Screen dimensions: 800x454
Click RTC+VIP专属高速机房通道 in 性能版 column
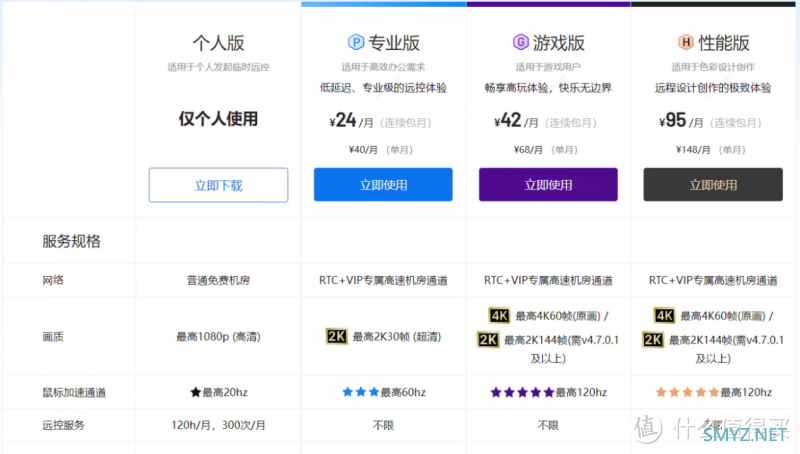(x=713, y=280)
